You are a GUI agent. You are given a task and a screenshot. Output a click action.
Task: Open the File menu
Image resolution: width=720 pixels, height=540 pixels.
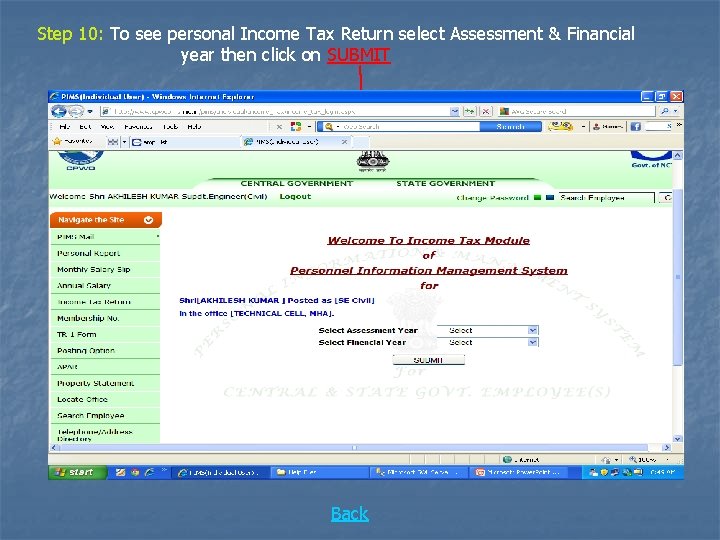click(x=65, y=127)
